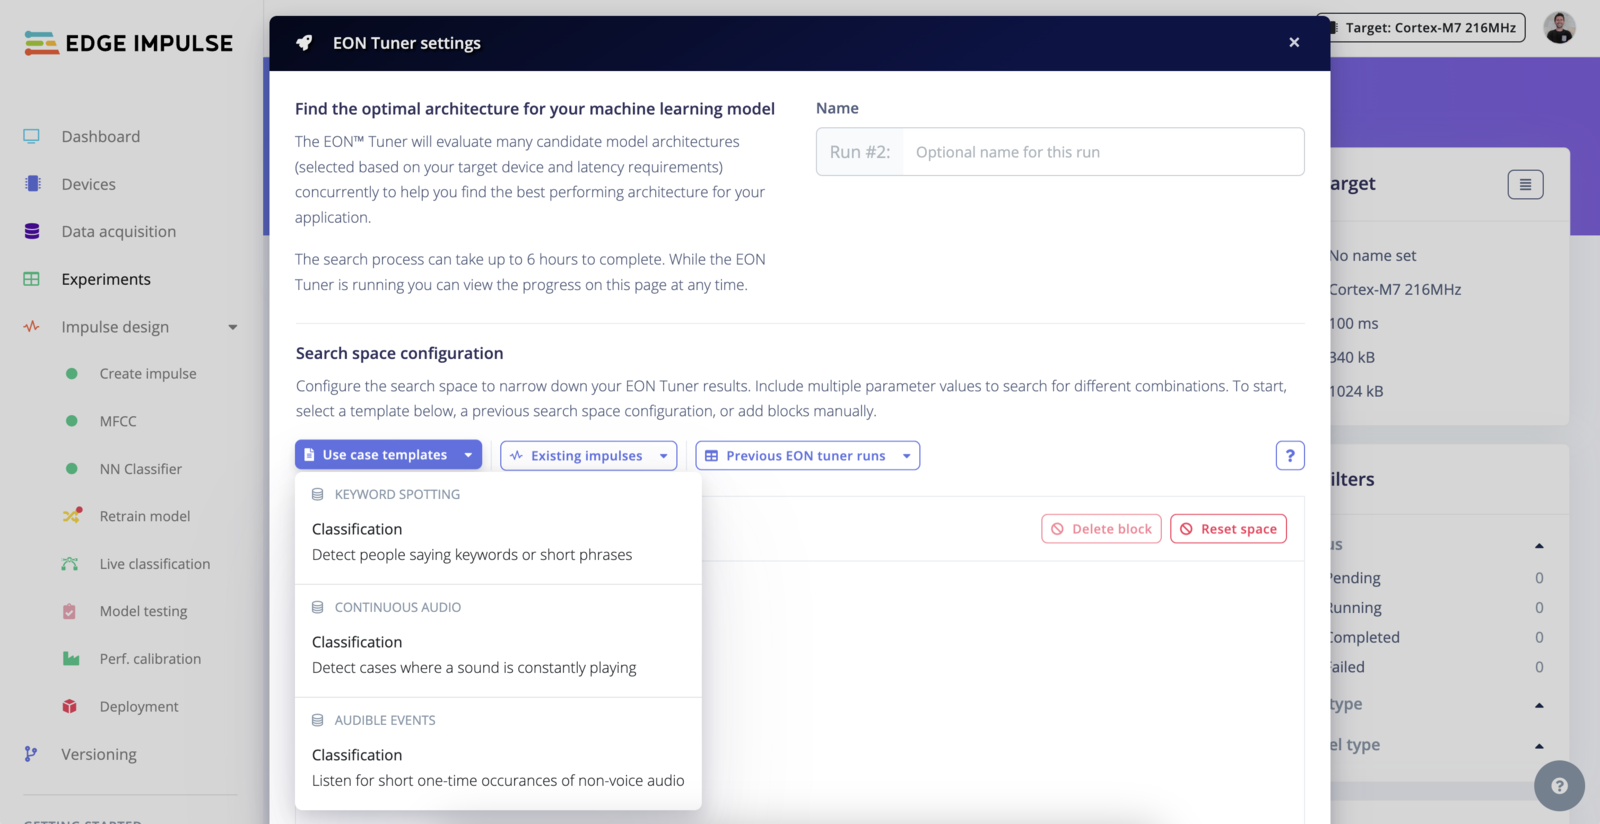Screen dimensions: 1600x824
Task: Select Audible Events Classification template
Action: pyautogui.click(x=498, y=767)
